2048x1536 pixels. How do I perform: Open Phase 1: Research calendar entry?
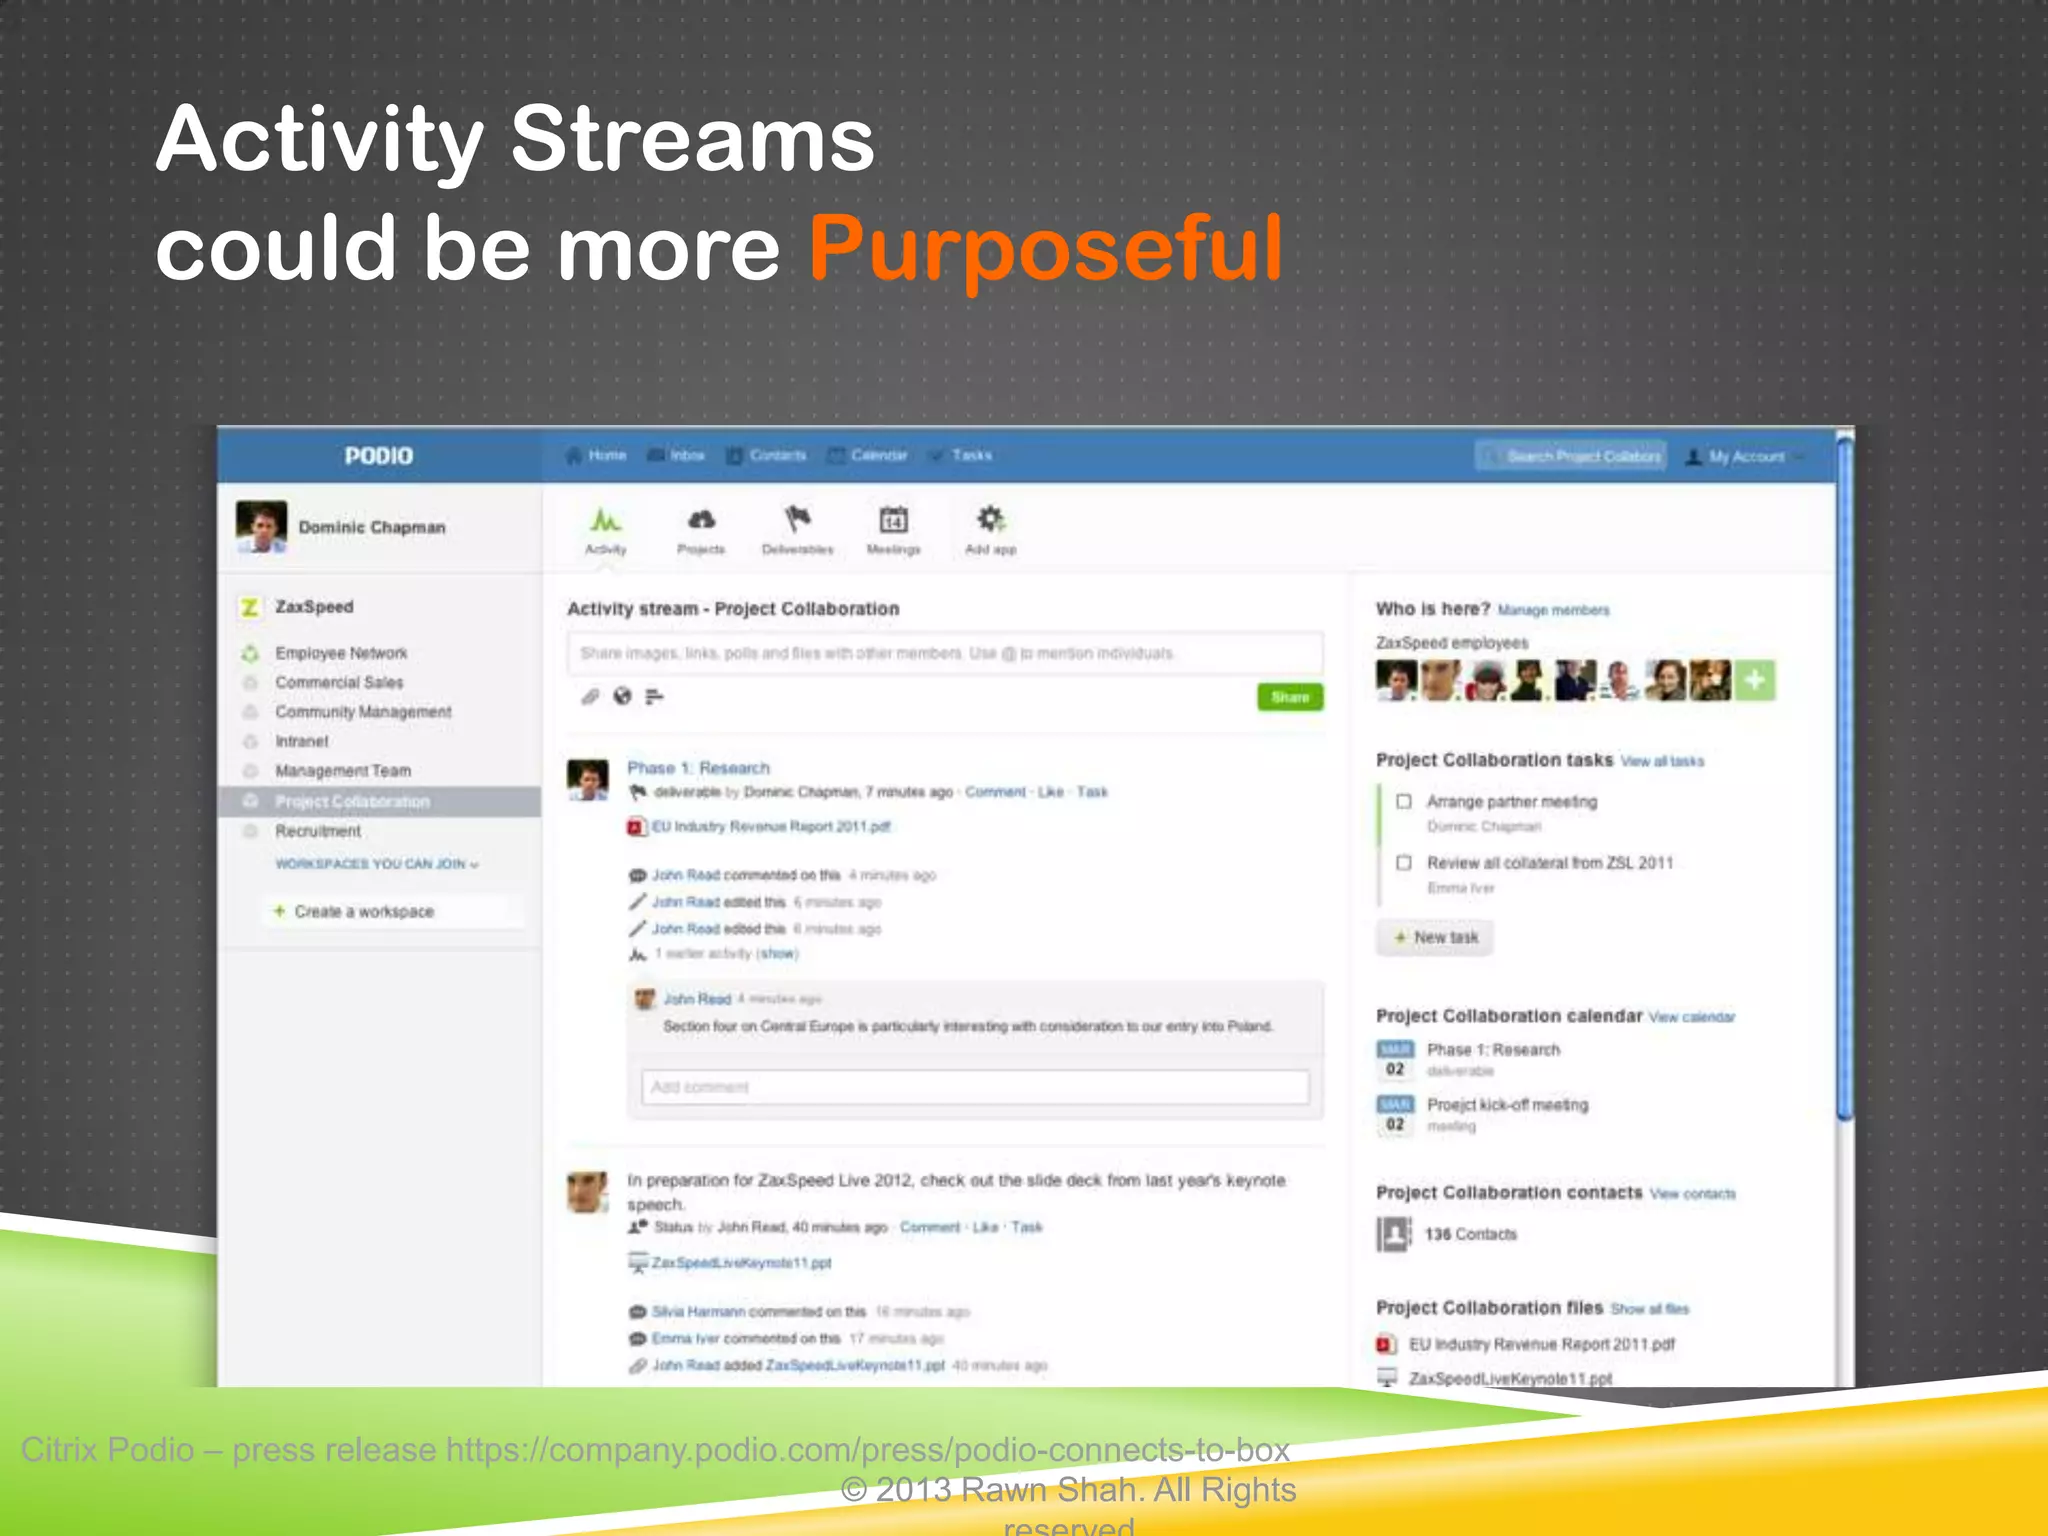1493,1050
